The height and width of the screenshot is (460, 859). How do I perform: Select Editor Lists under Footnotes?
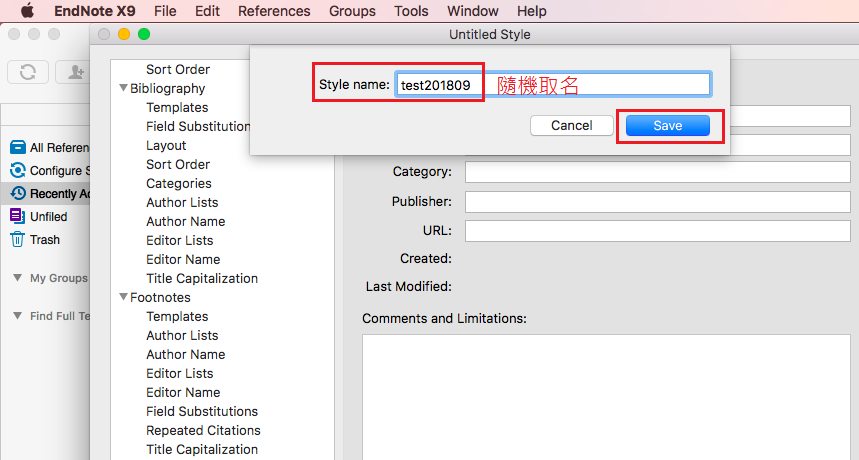(x=180, y=373)
